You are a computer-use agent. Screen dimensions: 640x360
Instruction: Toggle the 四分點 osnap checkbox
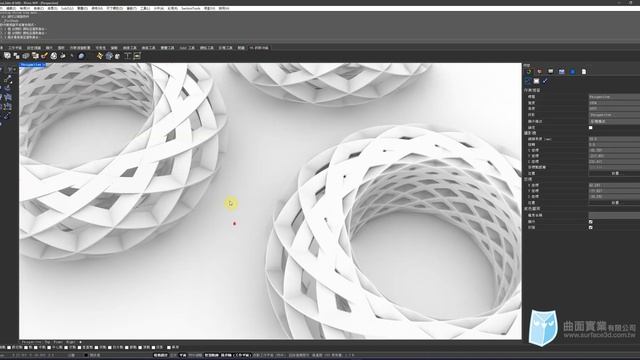pos(110,347)
